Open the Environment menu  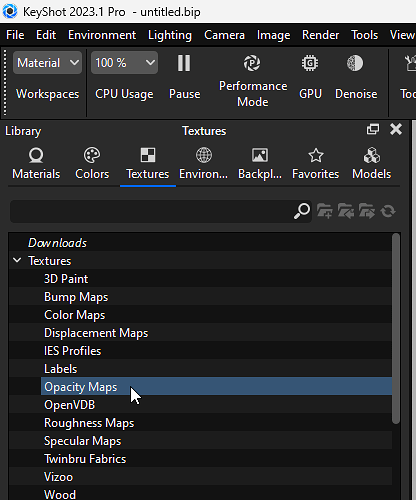102,35
